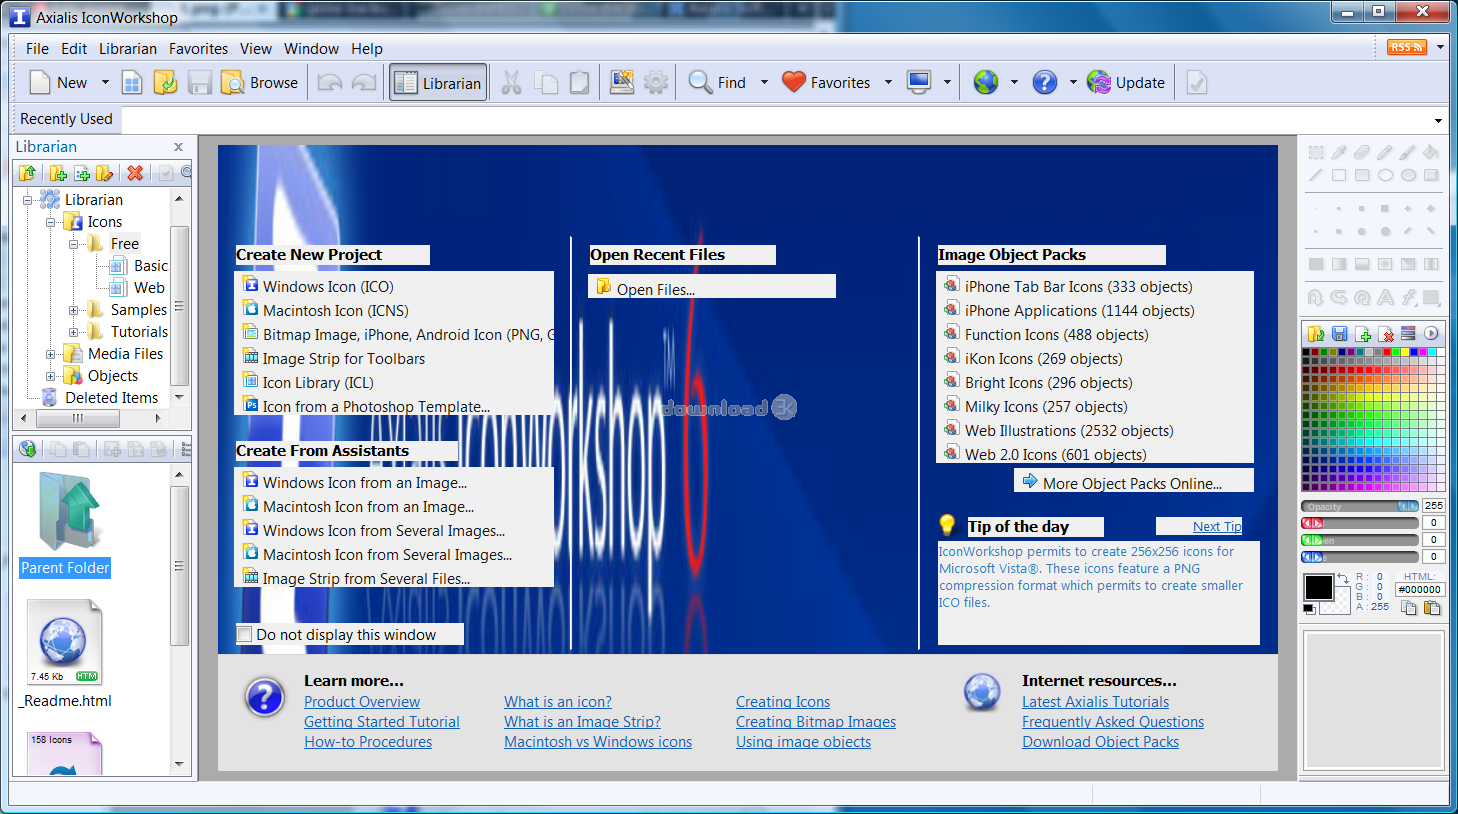The width and height of the screenshot is (1458, 814).
Task: Close the Librarian panel
Action: [x=178, y=147]
